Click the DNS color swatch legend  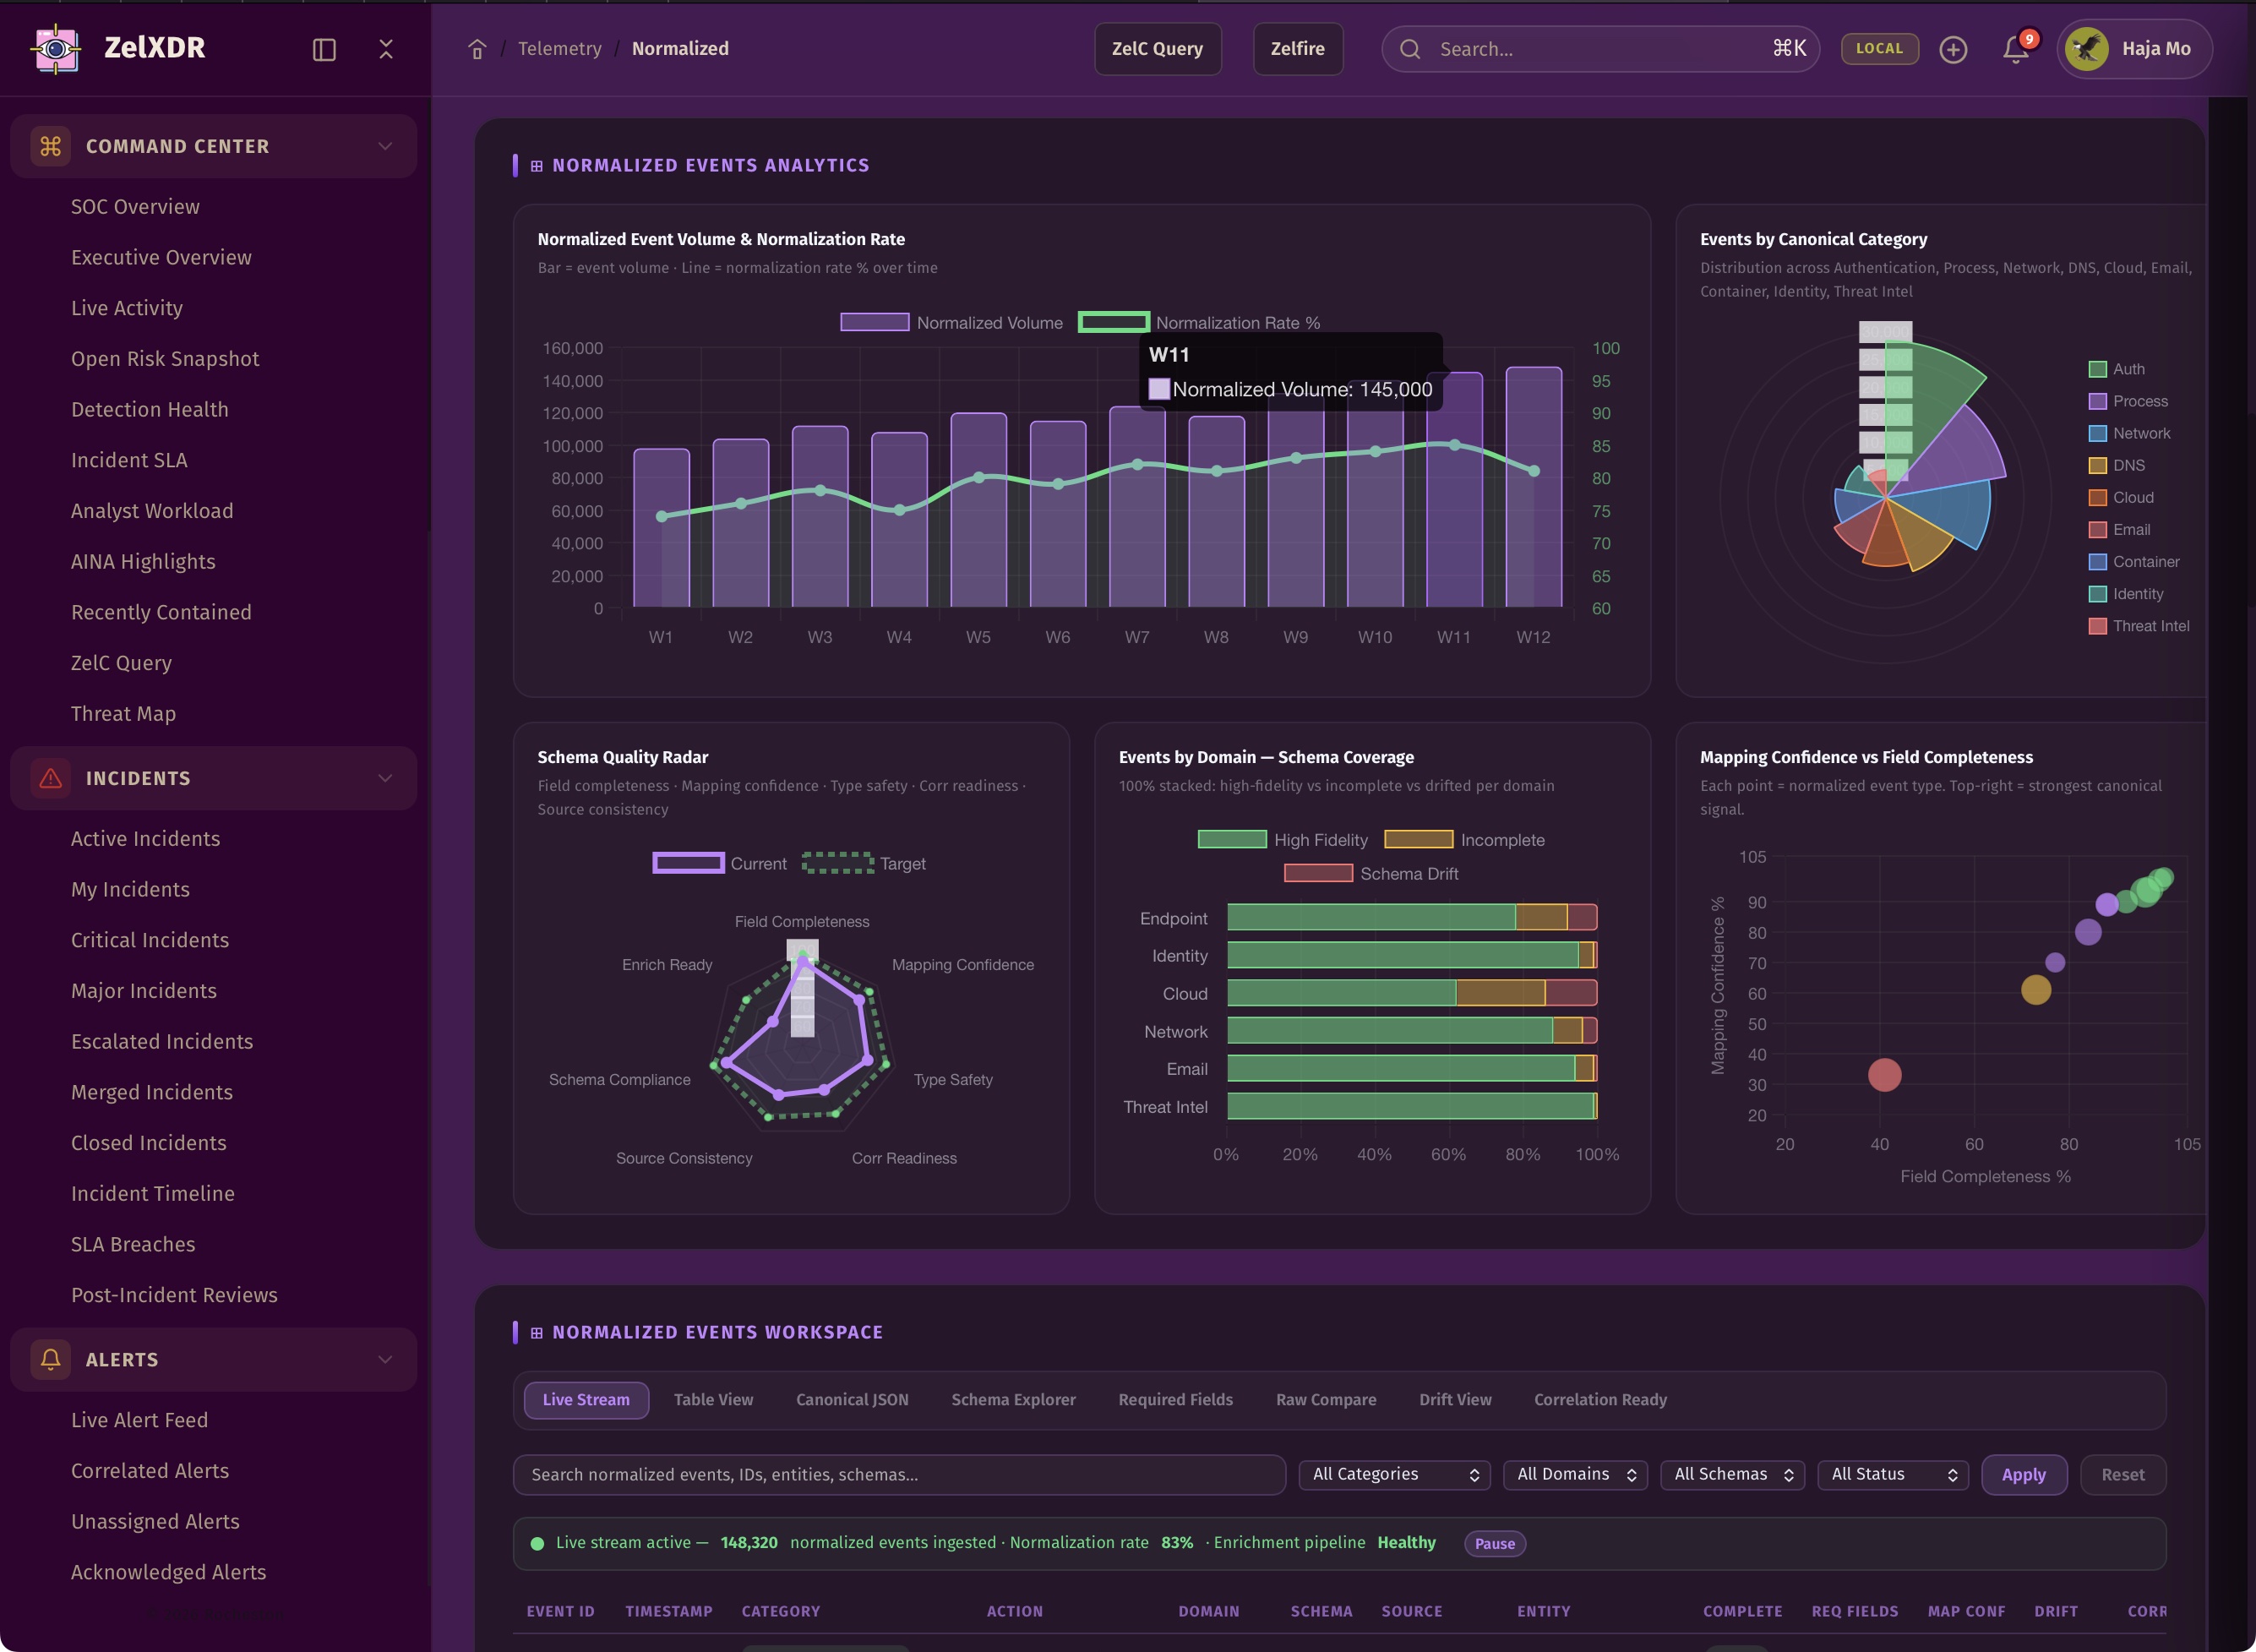(x=2098, y=465)
